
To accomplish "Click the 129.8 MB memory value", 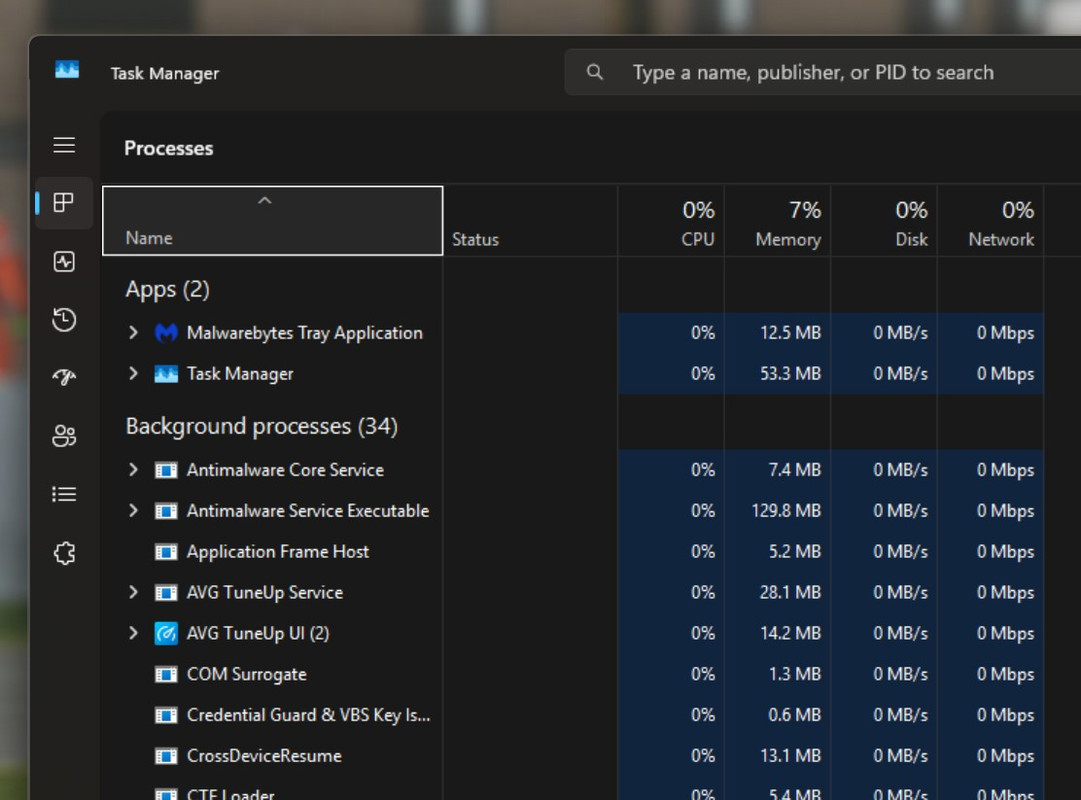I will tap(787, 511).
